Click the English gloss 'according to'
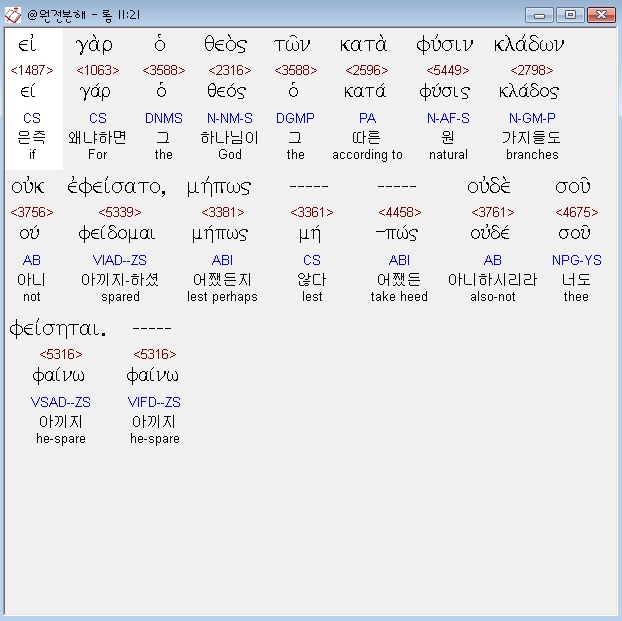This screenshot has height=621, width=622. pos(367,154)
